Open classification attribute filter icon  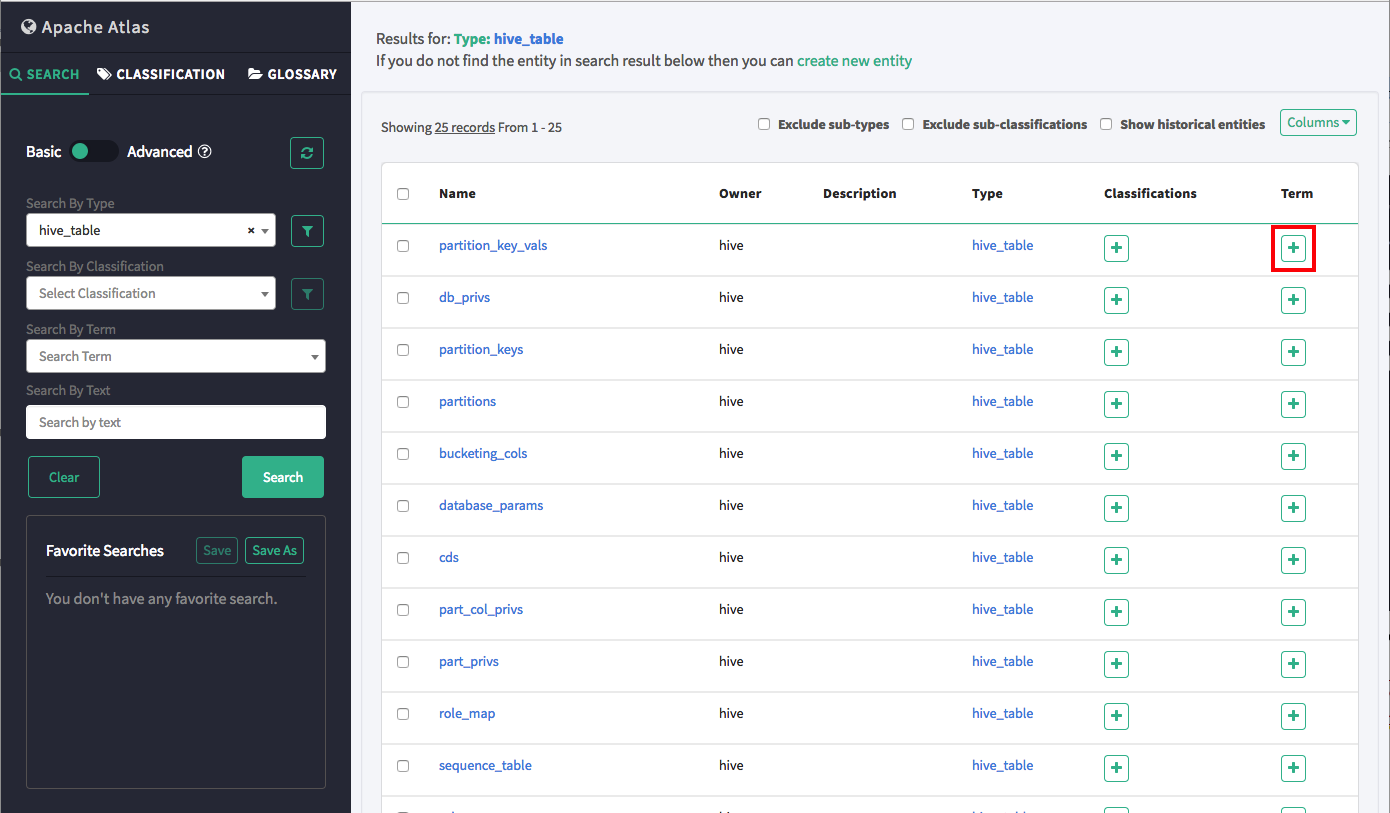pyautogui.click(x=307, y=294)
